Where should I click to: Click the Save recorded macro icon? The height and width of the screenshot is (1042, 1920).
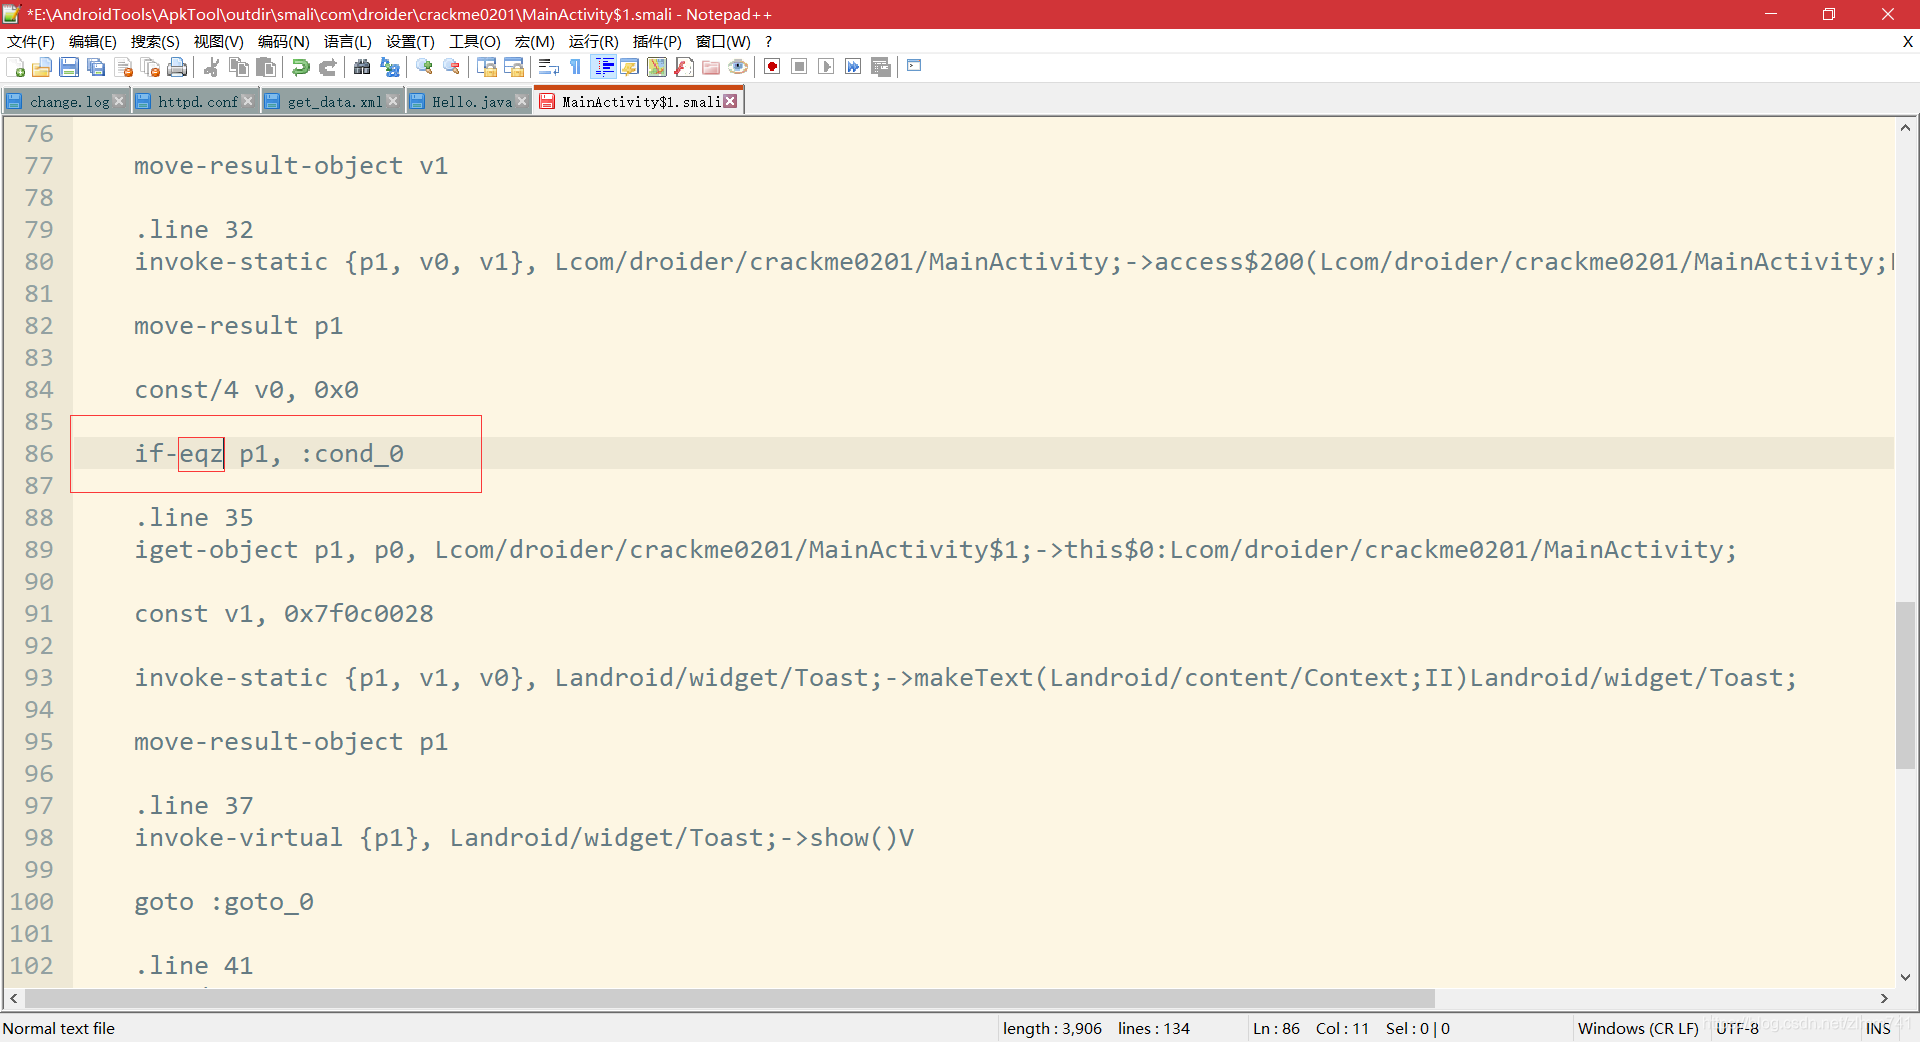[881, 67]
